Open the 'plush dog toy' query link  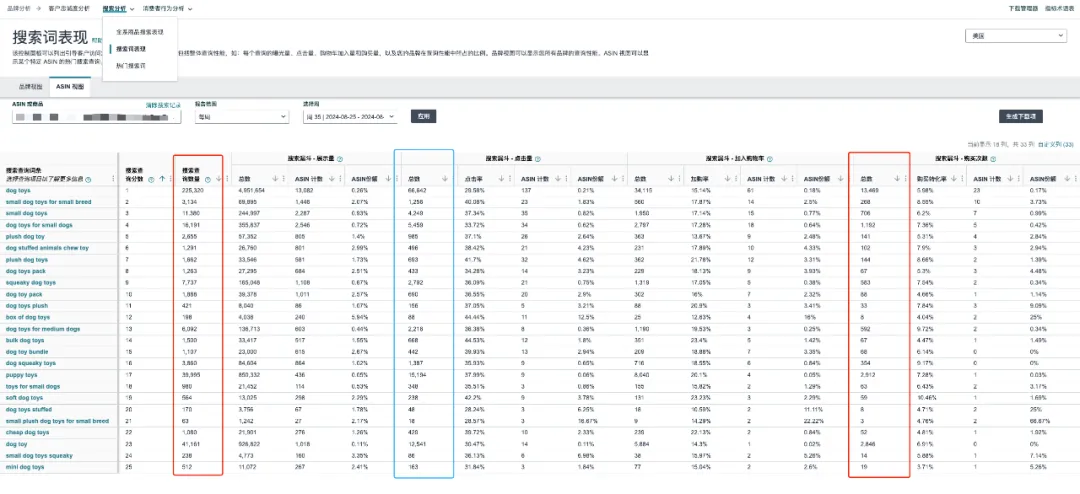click(25, 236)
